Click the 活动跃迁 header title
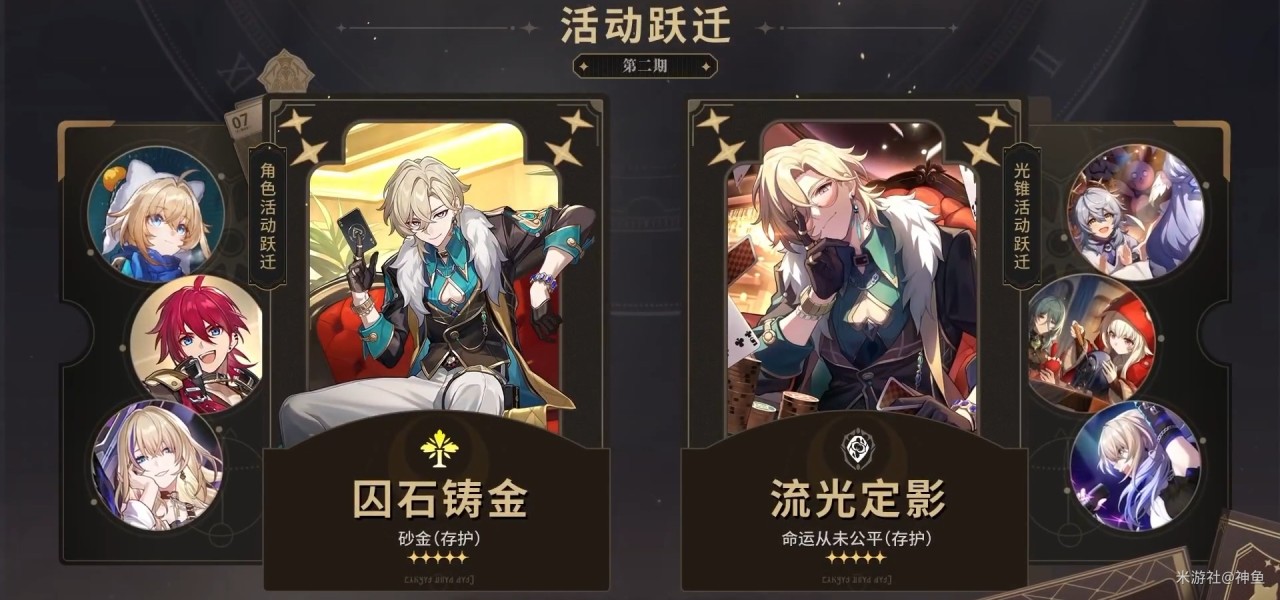The image size is (1280, 600). 645,25
